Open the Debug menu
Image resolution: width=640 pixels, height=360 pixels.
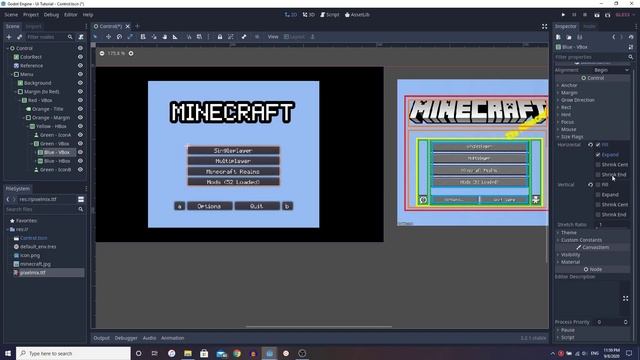pos(51,15)
